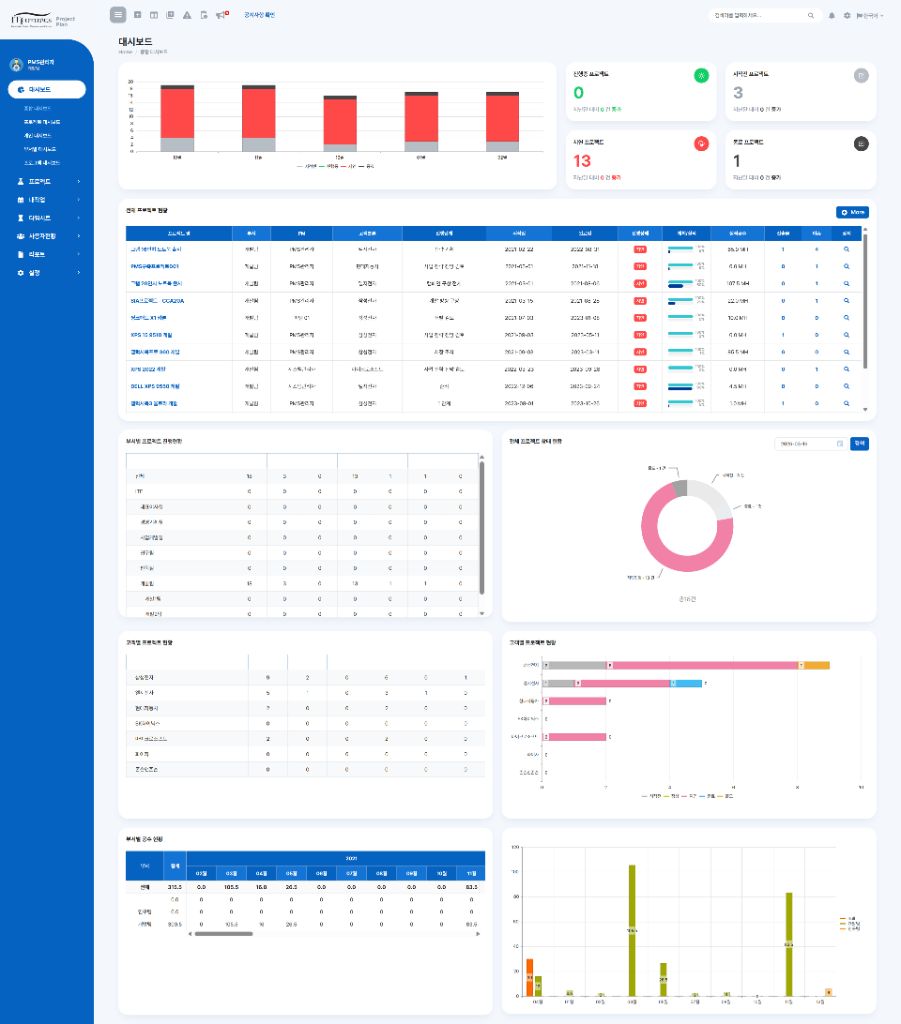This screenshot has width=901, height=1024.
Task: Expand the 설정 sidebar menu
Action: 47,272
